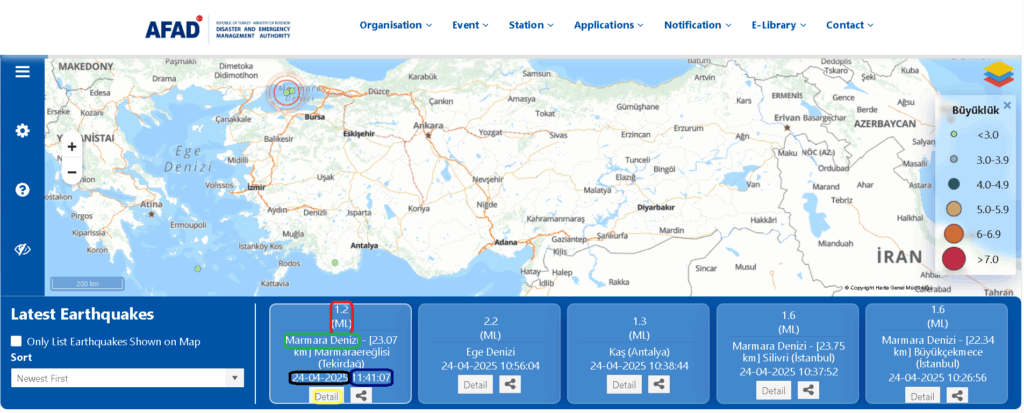Click 24-04-2025 10:37:52 timestamp
Screen dimensions: 1024x413
[787, 371]
